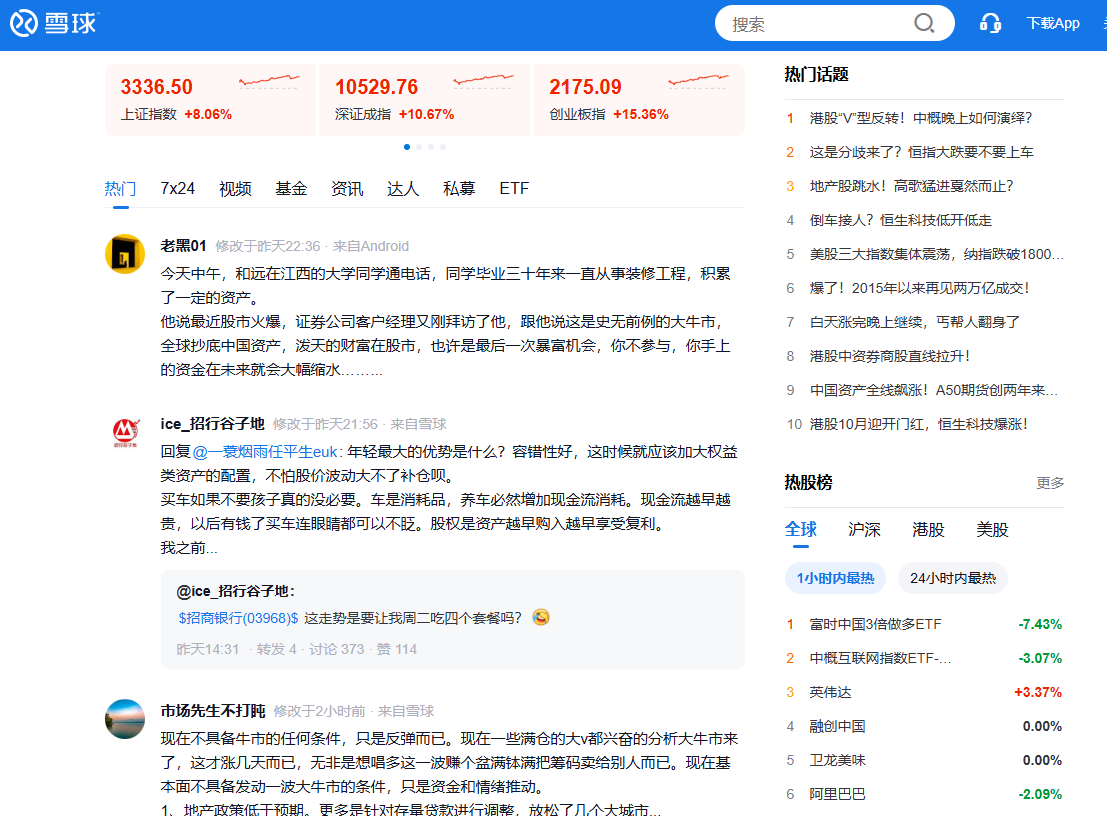Click the 热门话题 heading
Viewport: 1107px width, 816px height.
(816, 74)
